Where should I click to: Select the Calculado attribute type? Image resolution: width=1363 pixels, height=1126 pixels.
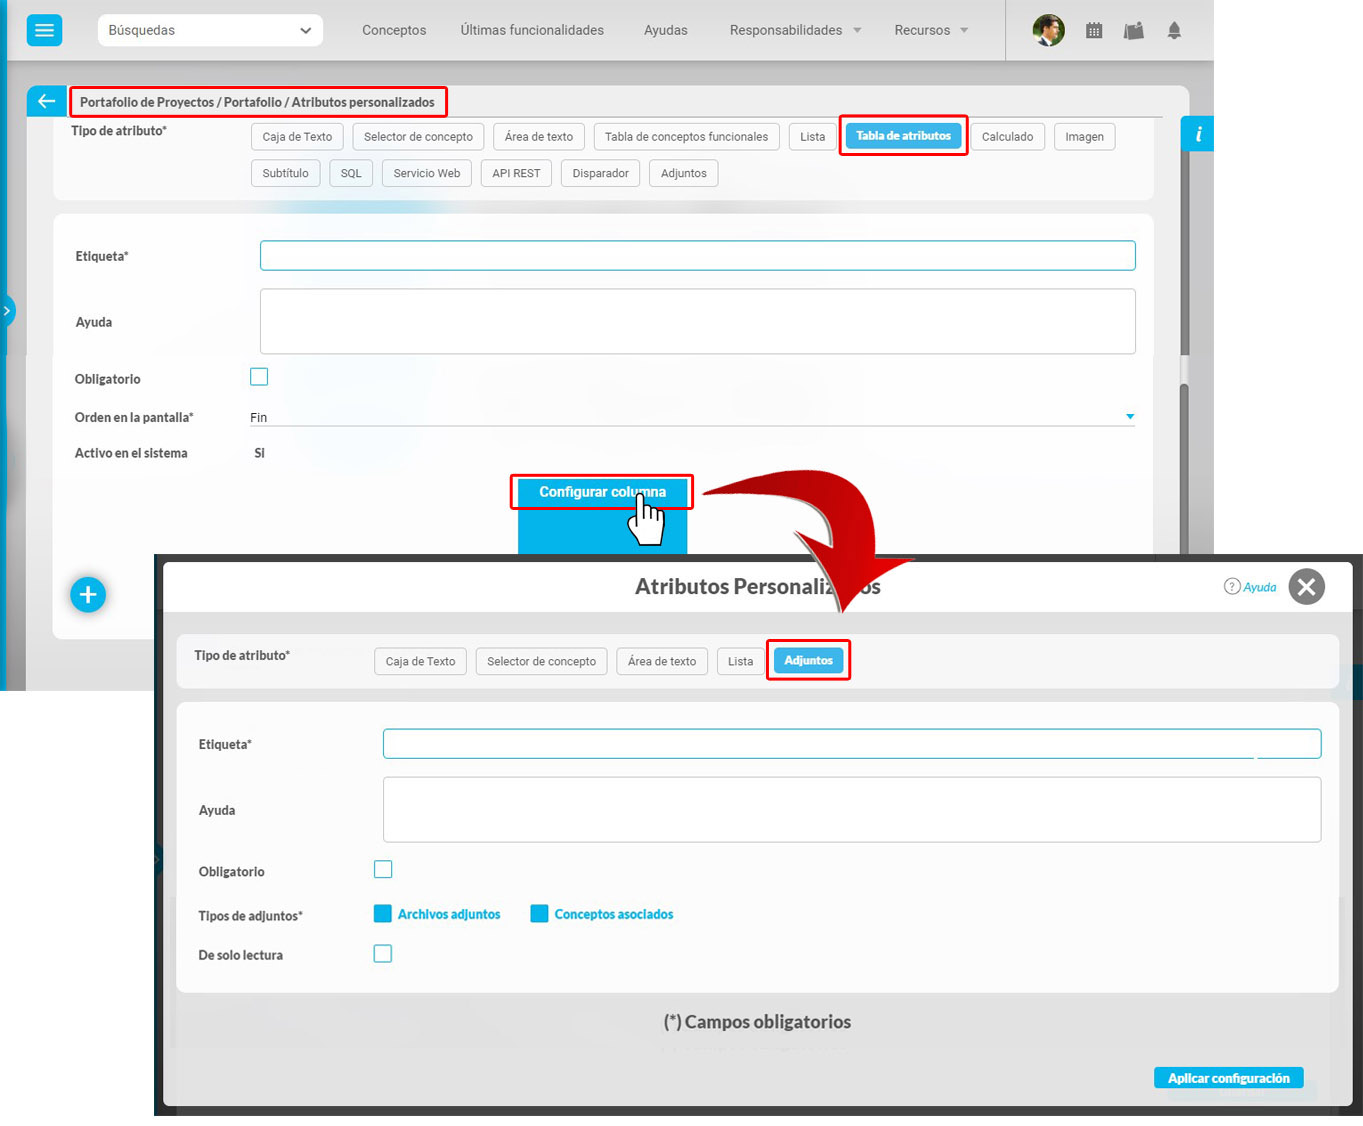(1007, 137)
